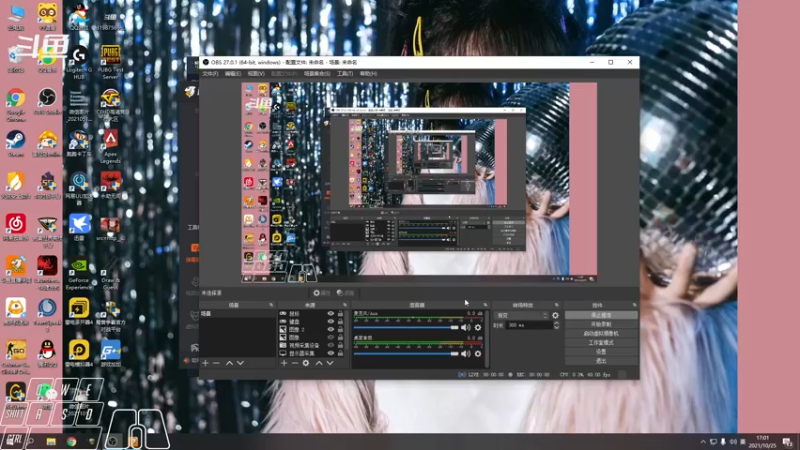Click the Studio Mode button in the Controls dock
Screen dimensions: 800x450
coord(601,343)
